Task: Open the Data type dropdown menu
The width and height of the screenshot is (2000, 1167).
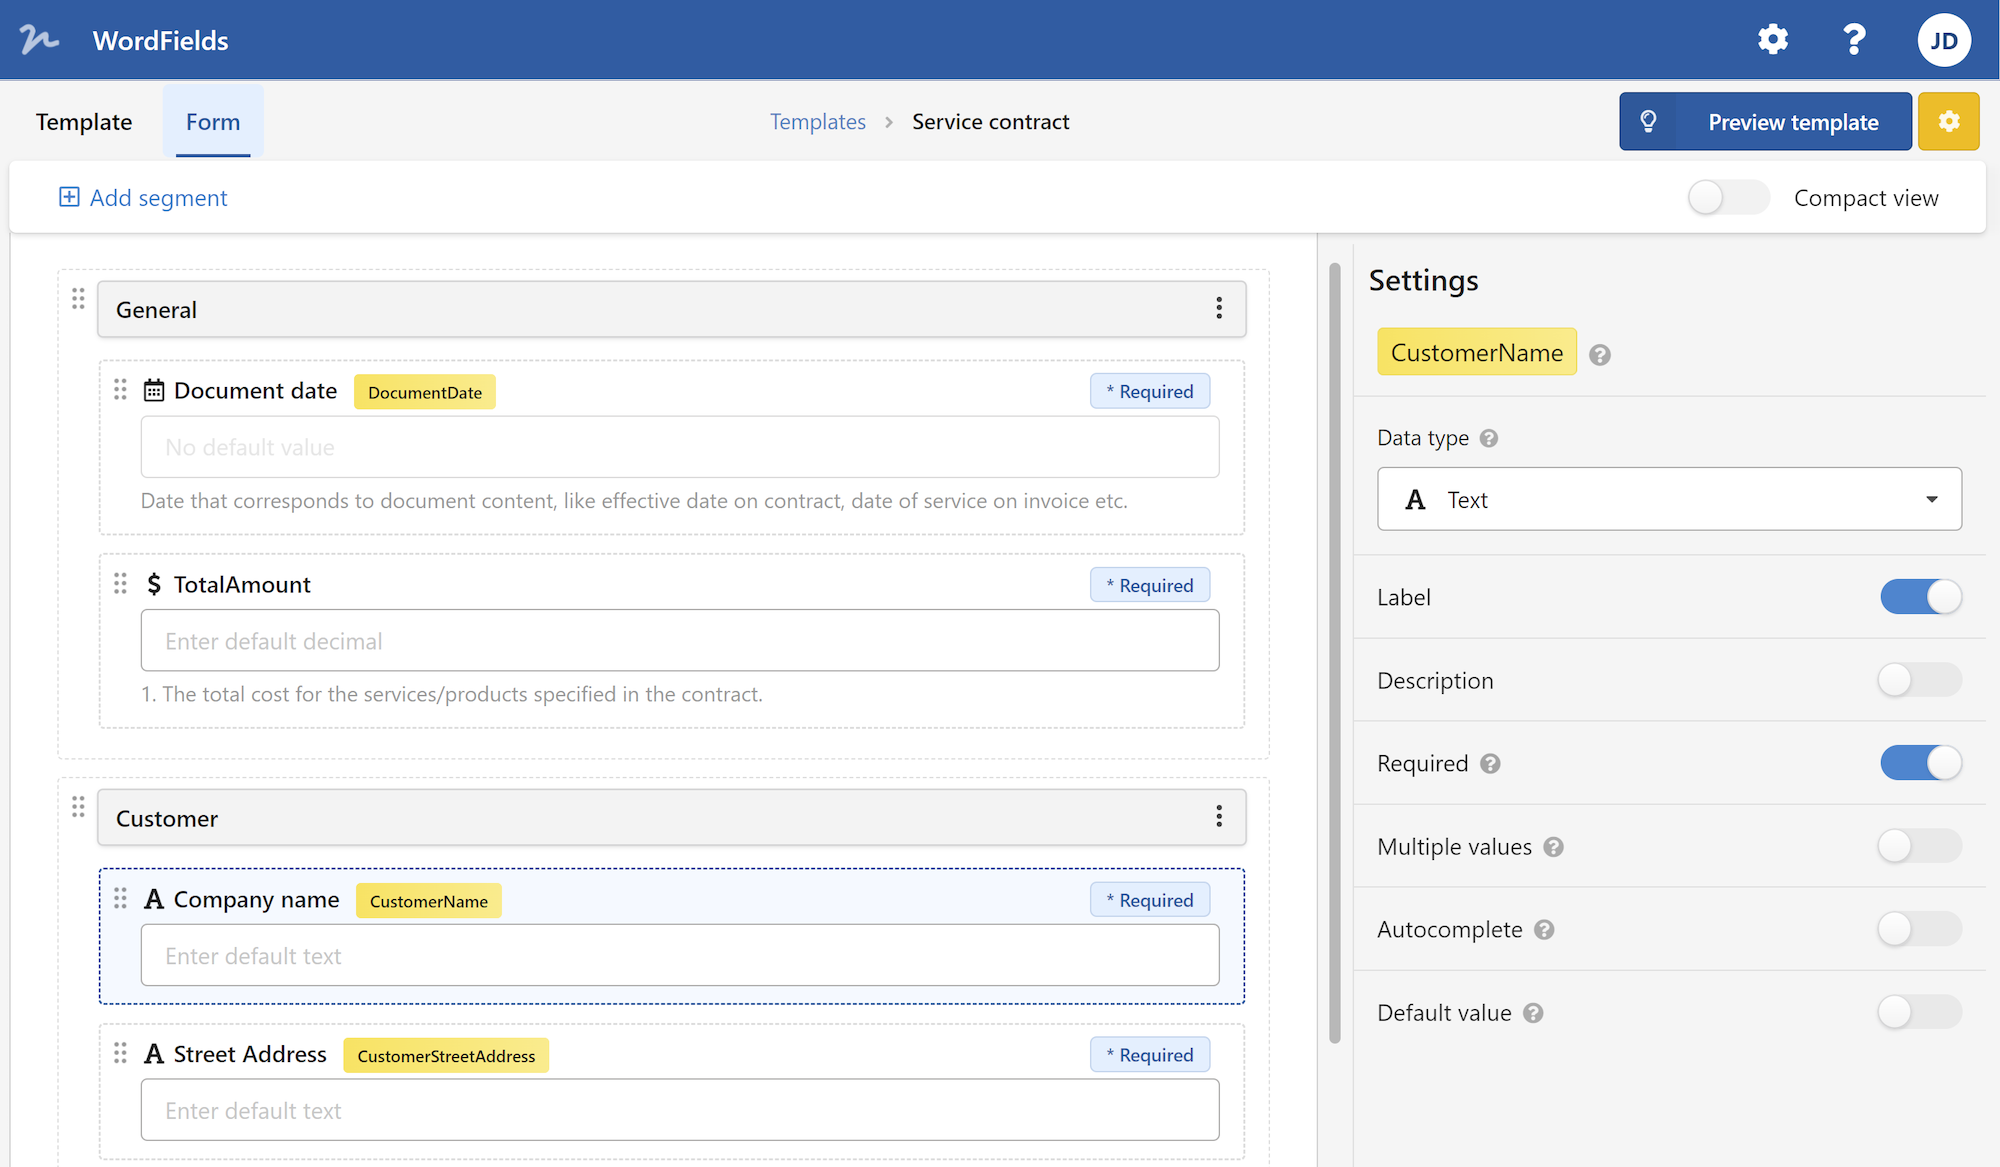Action: click(x=1669, y=499)
